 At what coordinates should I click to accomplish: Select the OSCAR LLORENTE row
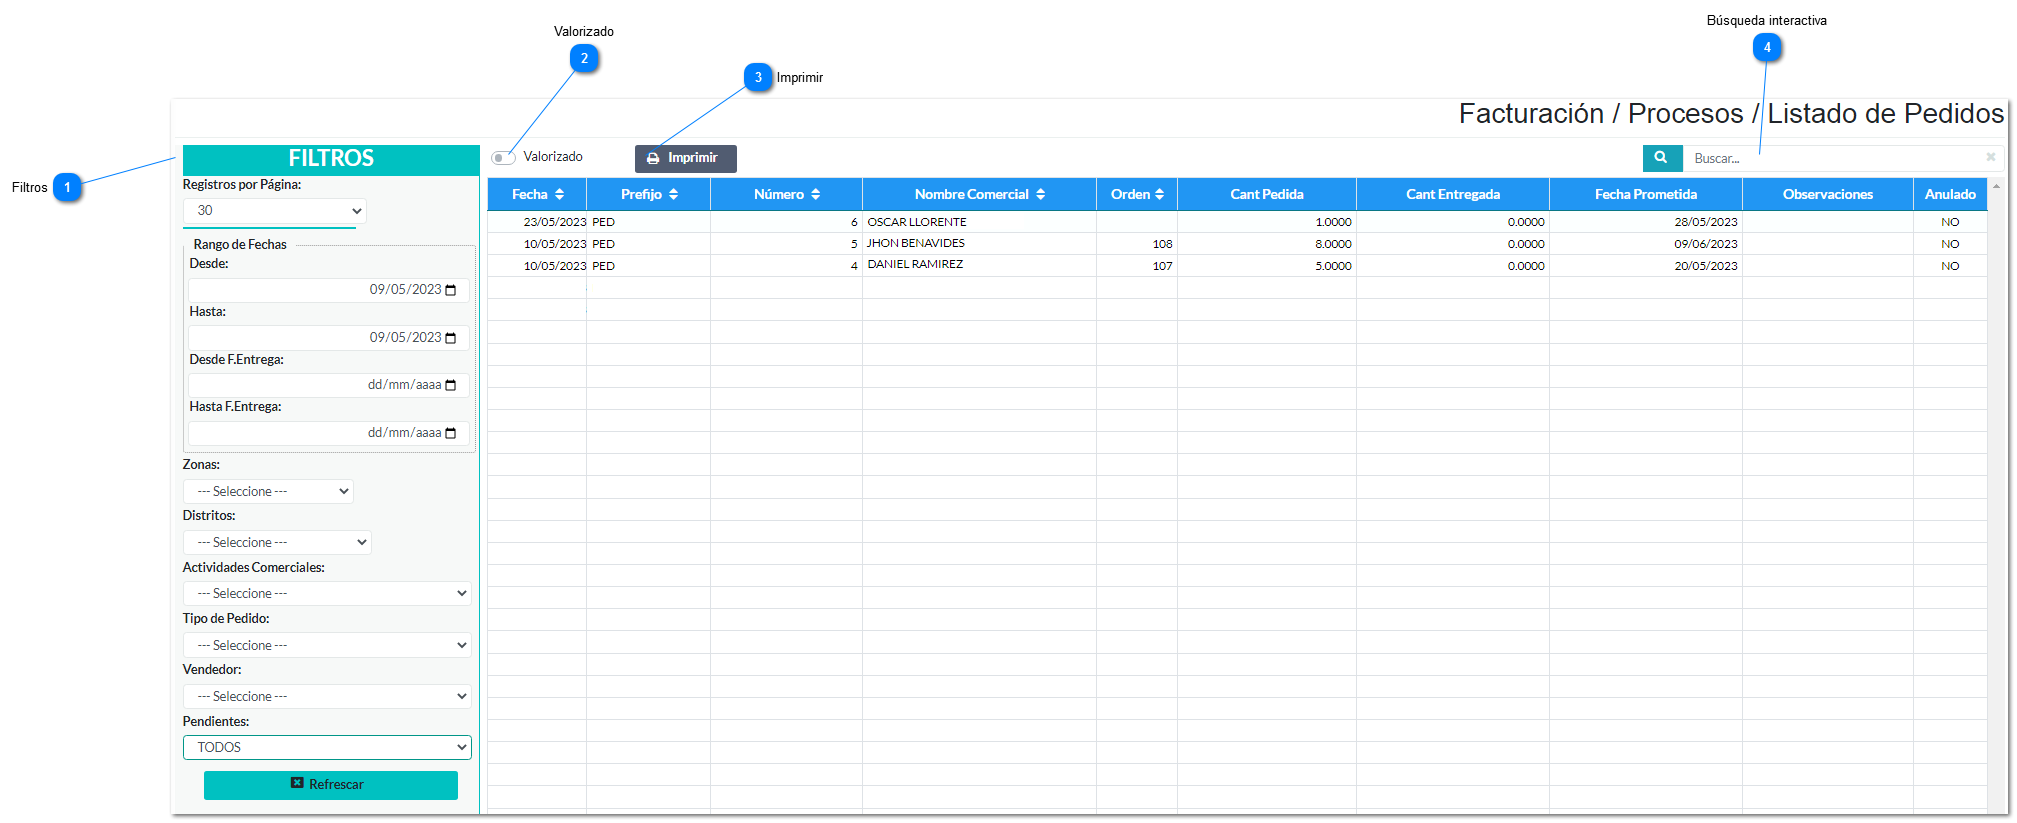point(1237,222)
